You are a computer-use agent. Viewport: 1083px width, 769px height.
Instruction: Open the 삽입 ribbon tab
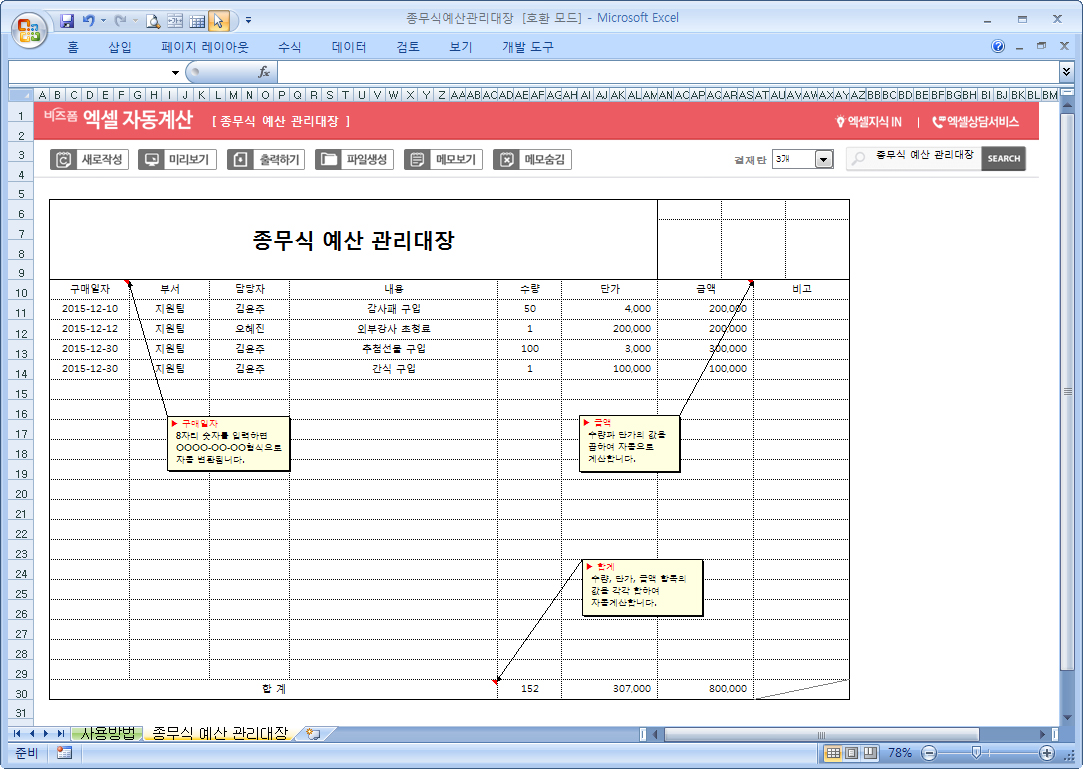pos(119,47)
